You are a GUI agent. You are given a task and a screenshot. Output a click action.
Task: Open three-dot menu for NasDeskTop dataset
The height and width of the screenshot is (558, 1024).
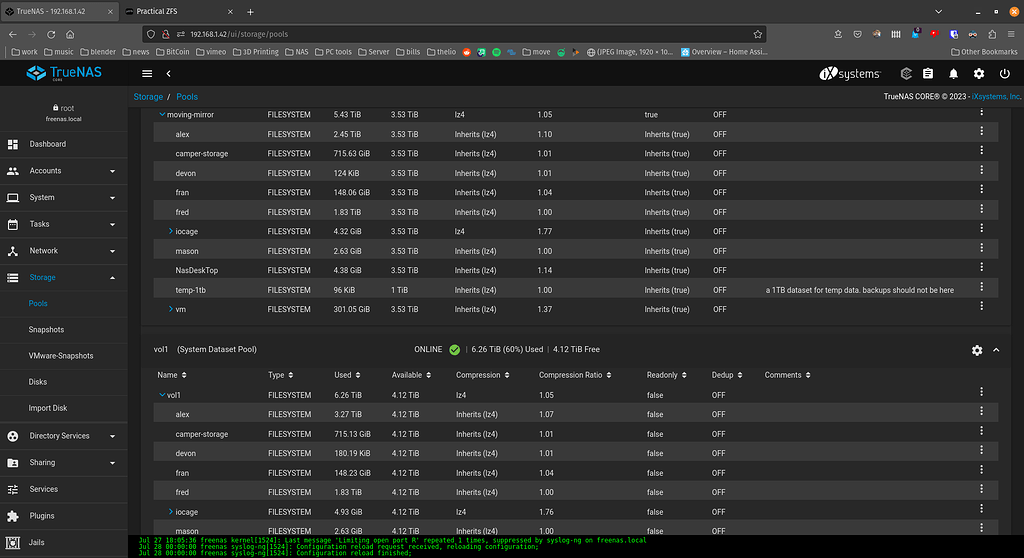981,270
